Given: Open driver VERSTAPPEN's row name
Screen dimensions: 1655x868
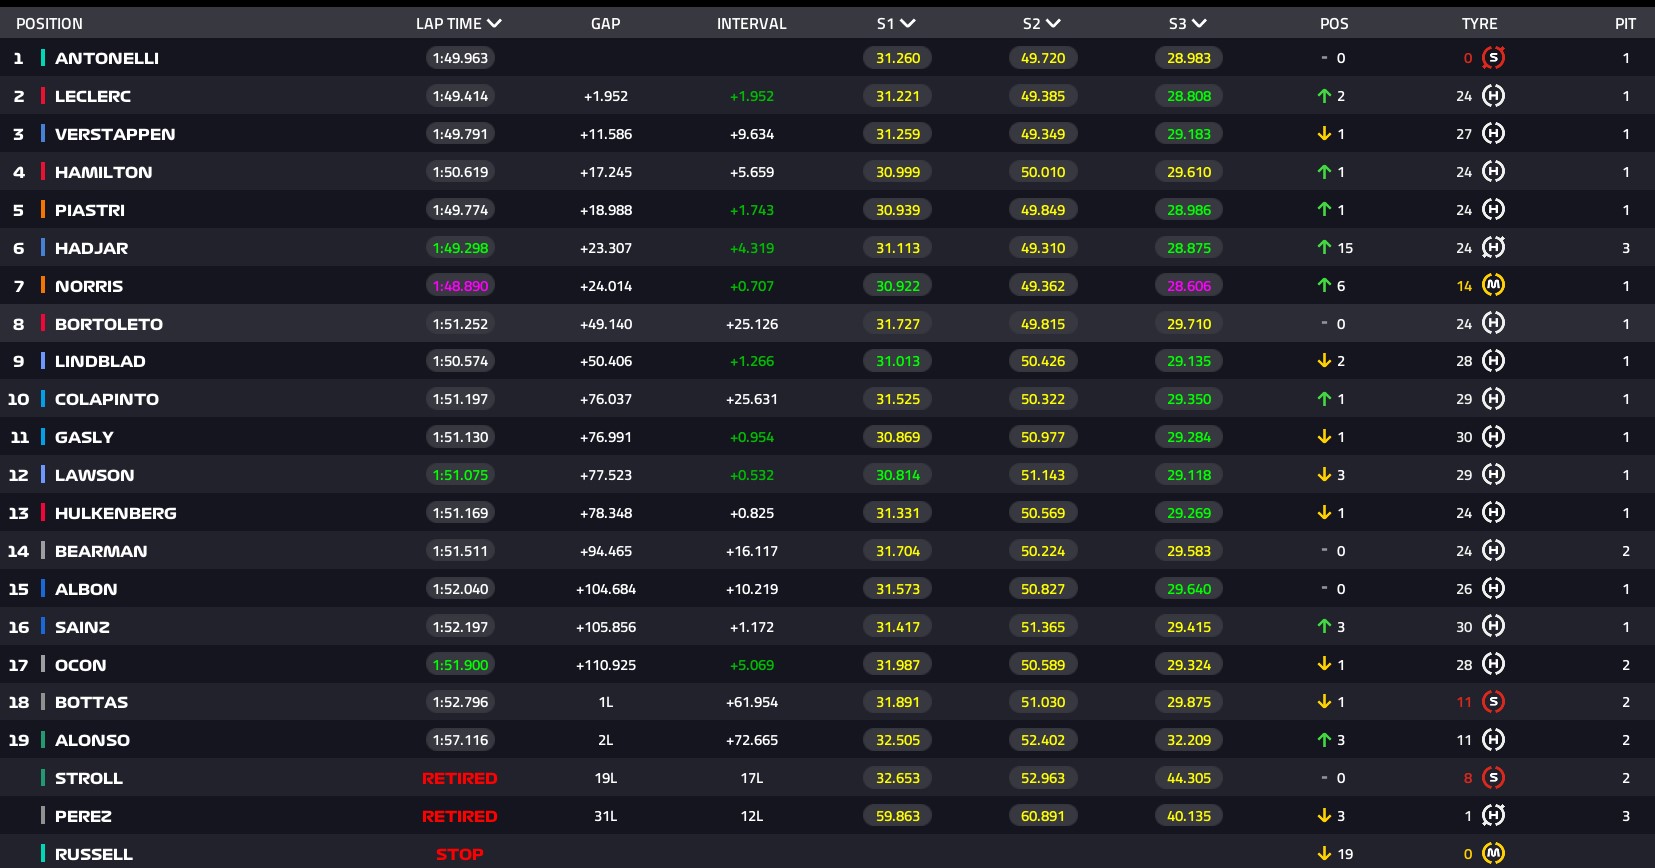Looking at the screenshot, I should (115, 134).
